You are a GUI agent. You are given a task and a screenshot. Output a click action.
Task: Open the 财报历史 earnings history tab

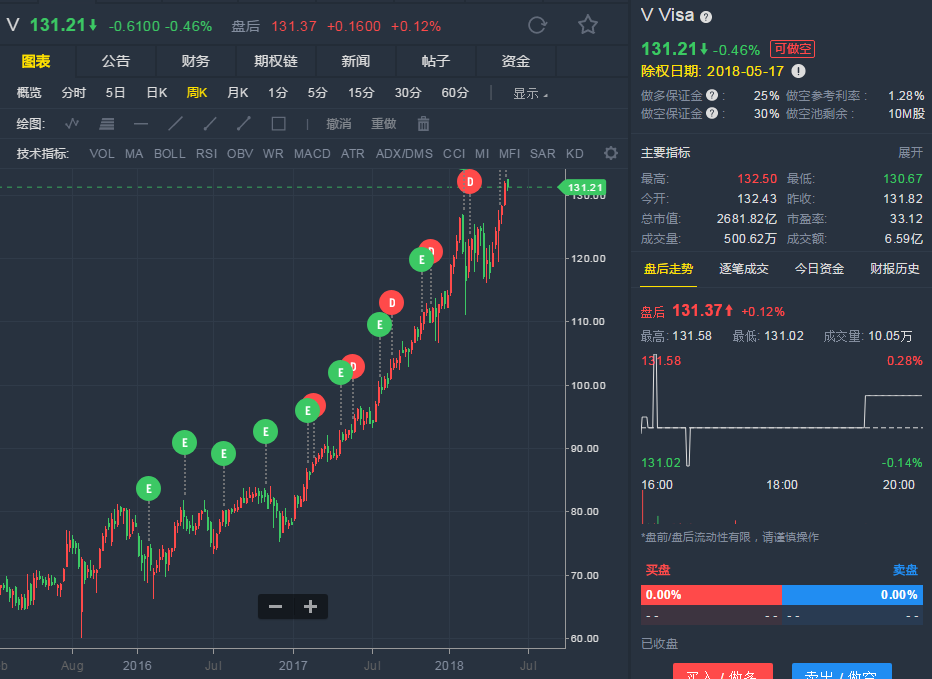(895, 269)
